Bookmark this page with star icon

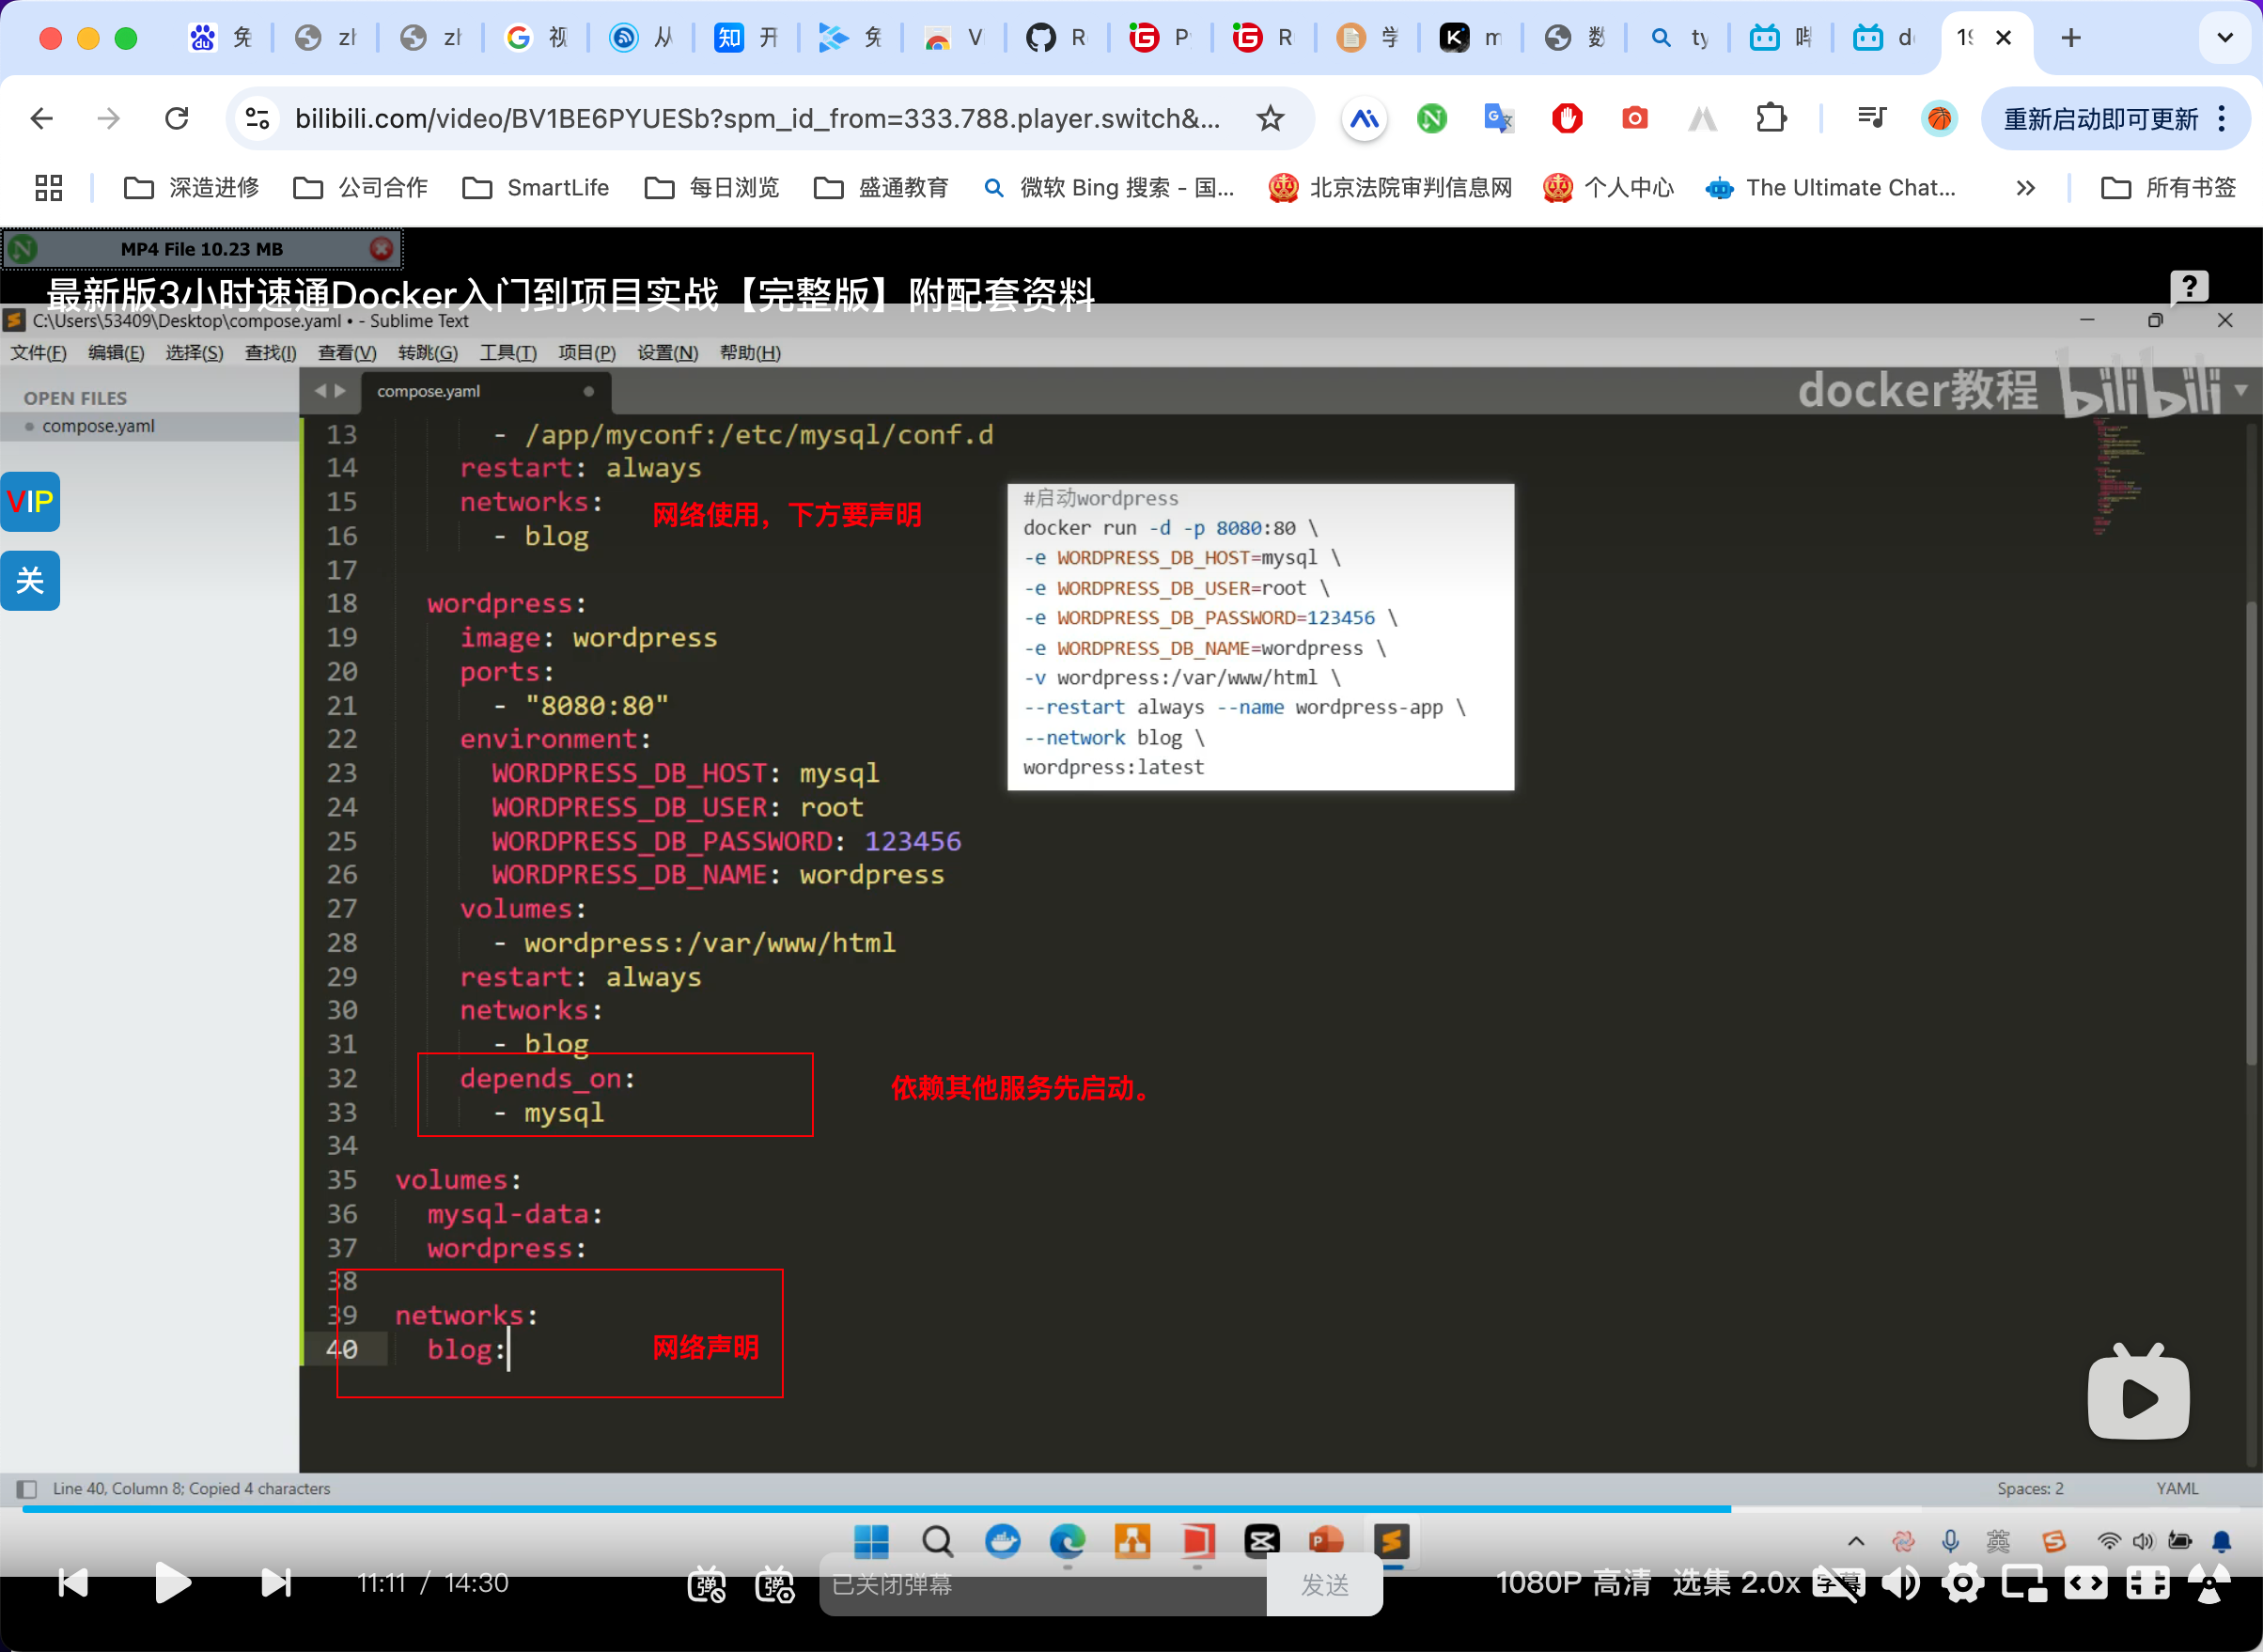coord(1270,119)
